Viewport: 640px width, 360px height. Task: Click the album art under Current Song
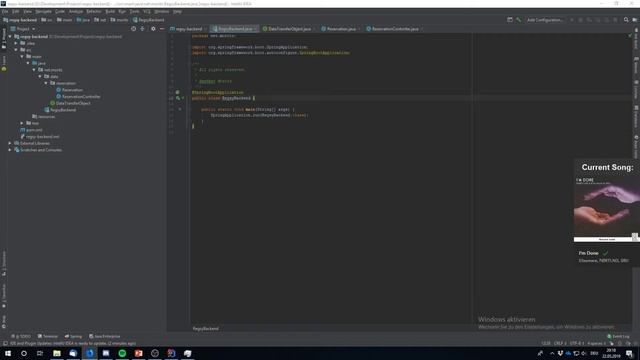coord(606,209)
